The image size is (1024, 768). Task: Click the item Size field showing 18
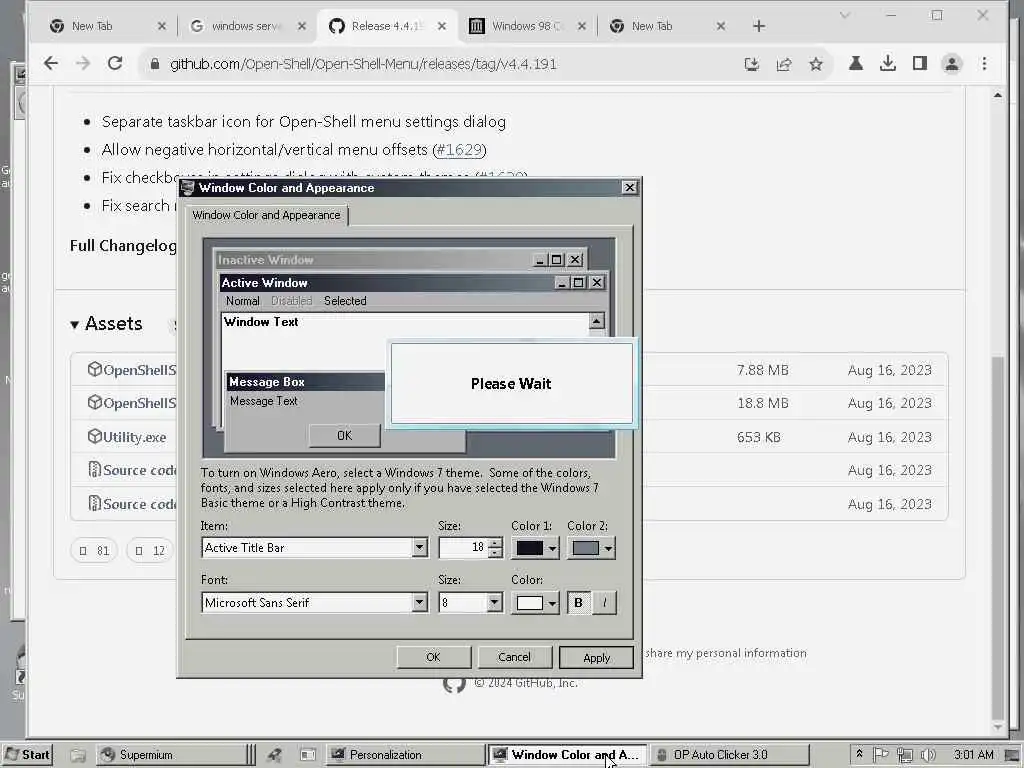point(463,547)
